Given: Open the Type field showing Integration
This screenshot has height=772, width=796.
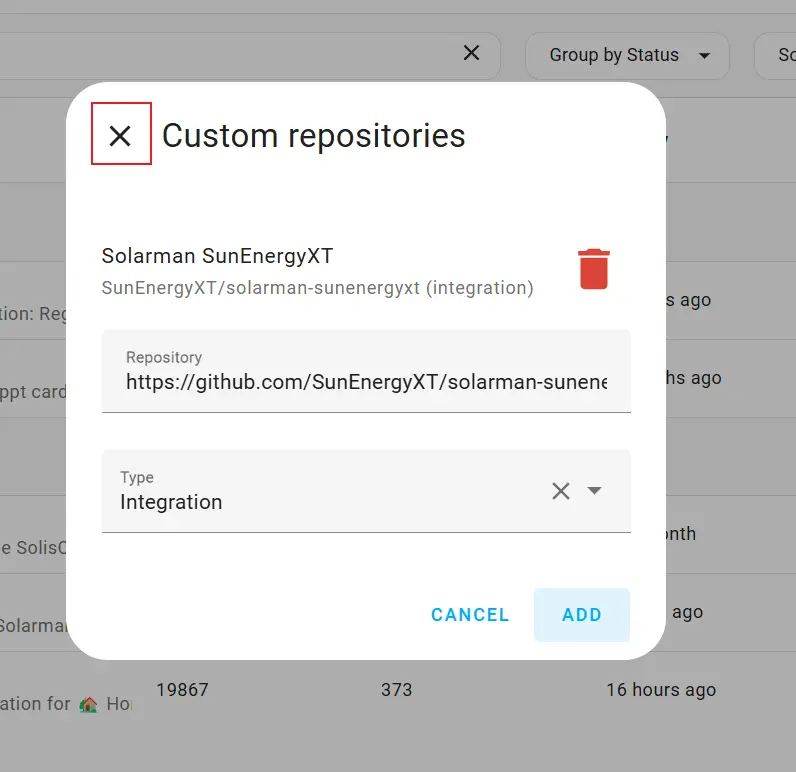Looking at the screenshot, I should coord(320,501).
